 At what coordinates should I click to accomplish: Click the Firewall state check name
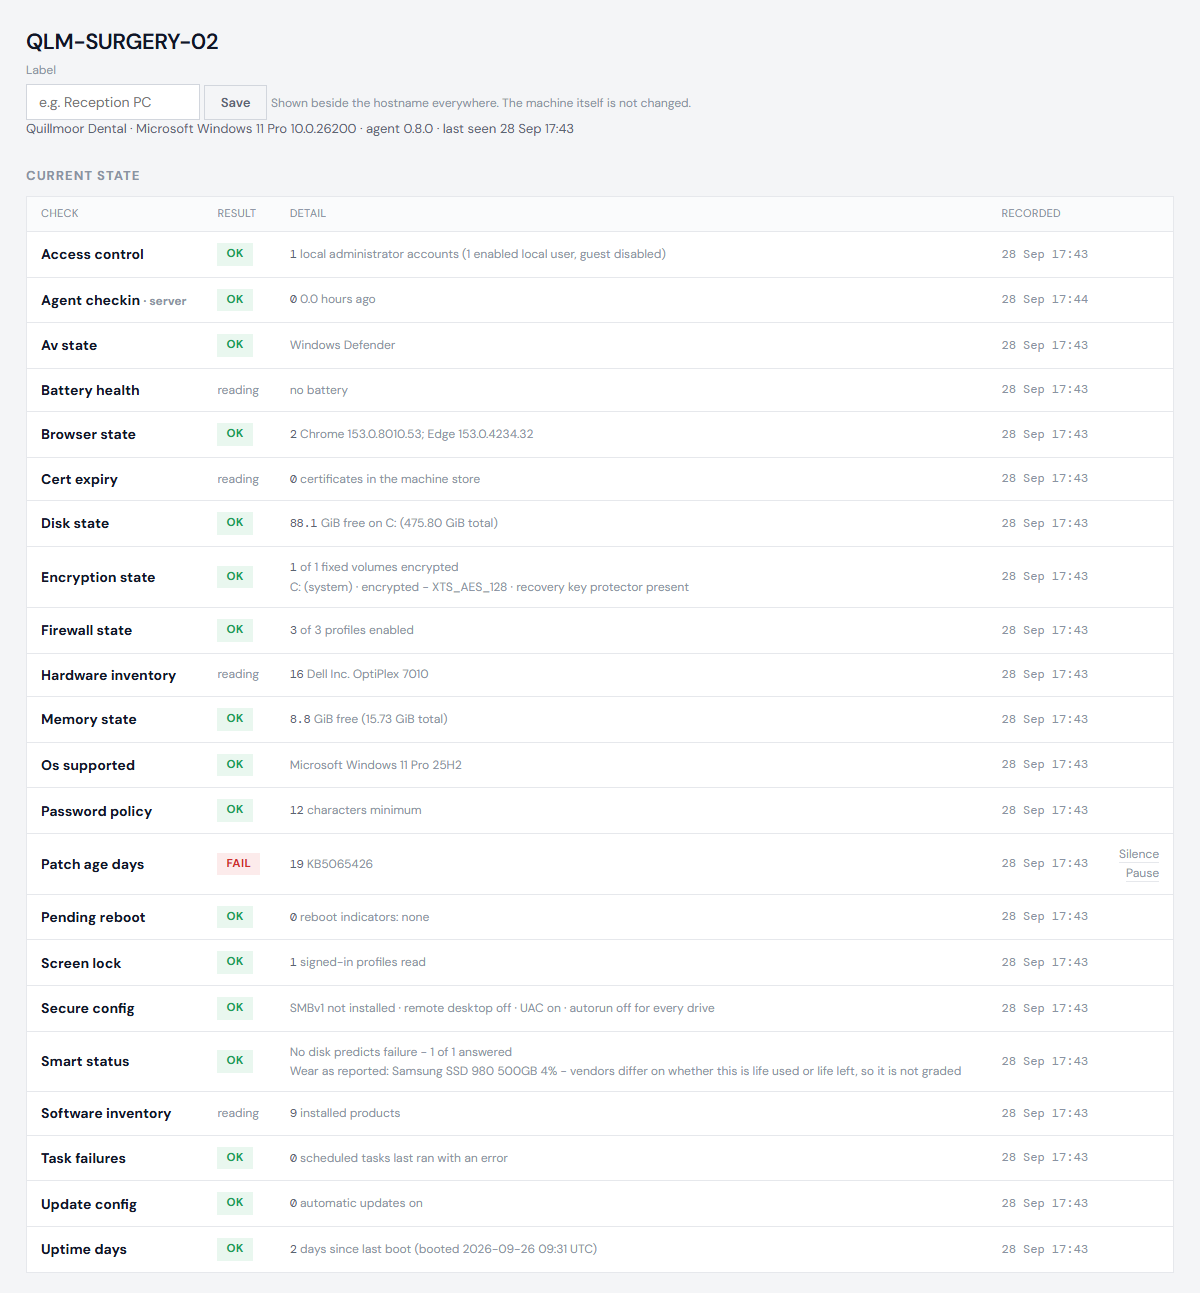pyautogui.click(x=86, y=630)
